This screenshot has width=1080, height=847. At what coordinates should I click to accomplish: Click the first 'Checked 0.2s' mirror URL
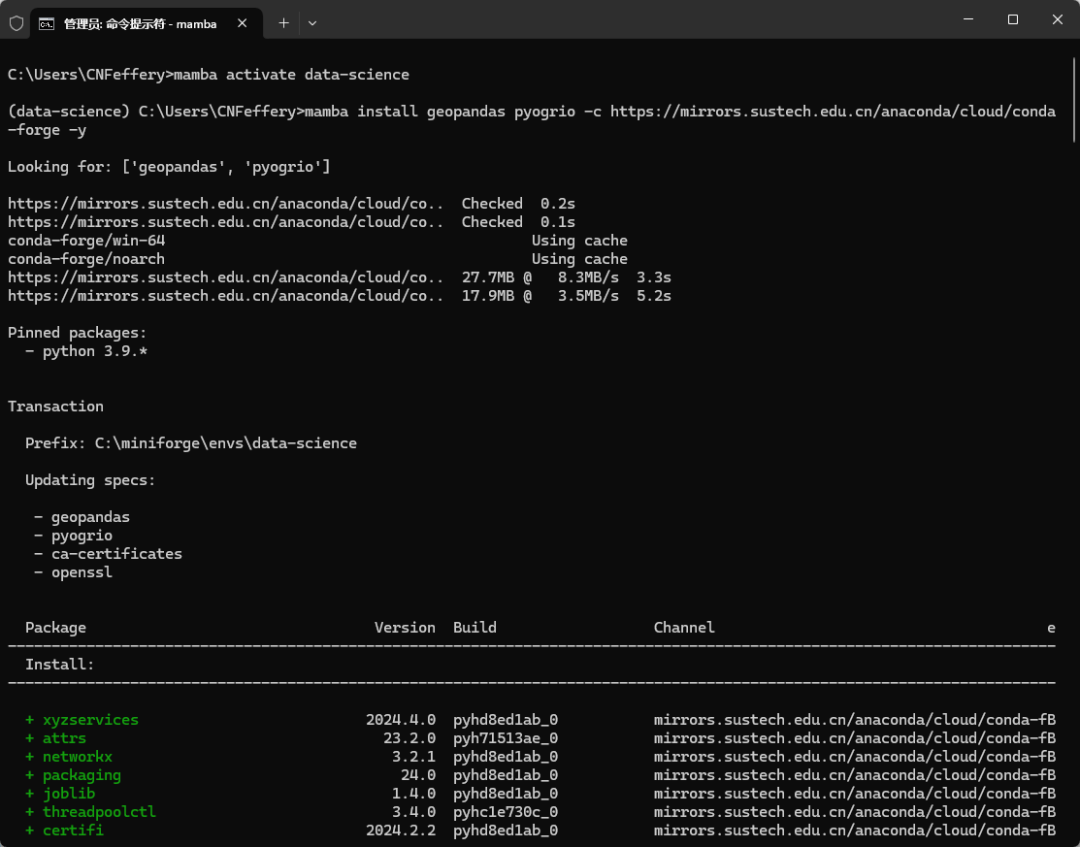click(x=225, y=204)
